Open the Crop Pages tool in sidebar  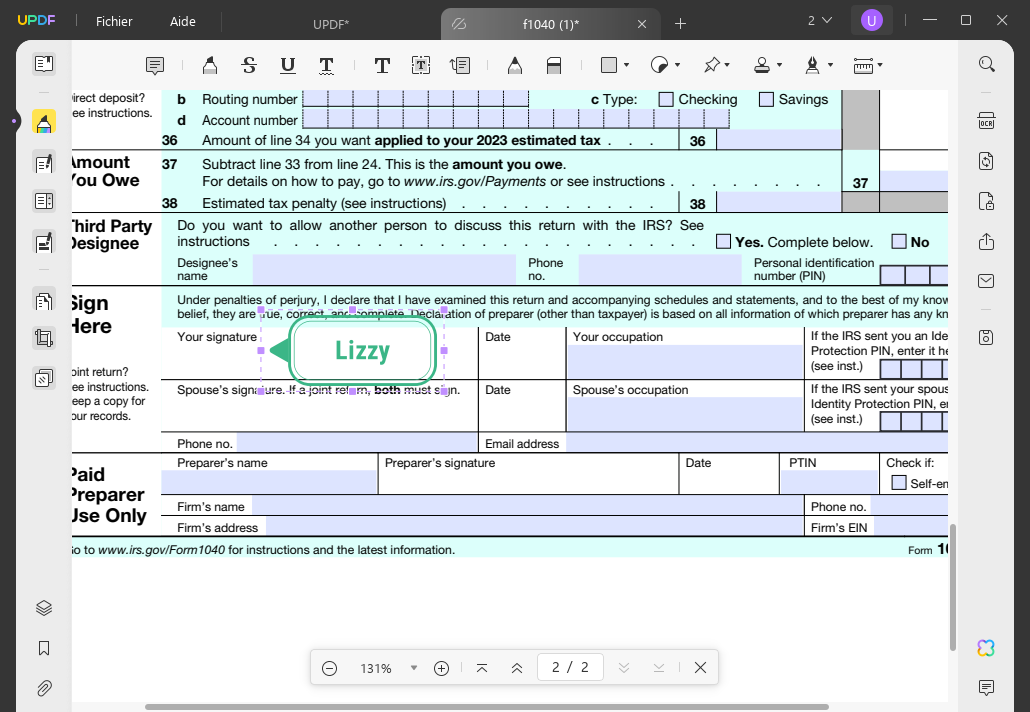[44, 338]
